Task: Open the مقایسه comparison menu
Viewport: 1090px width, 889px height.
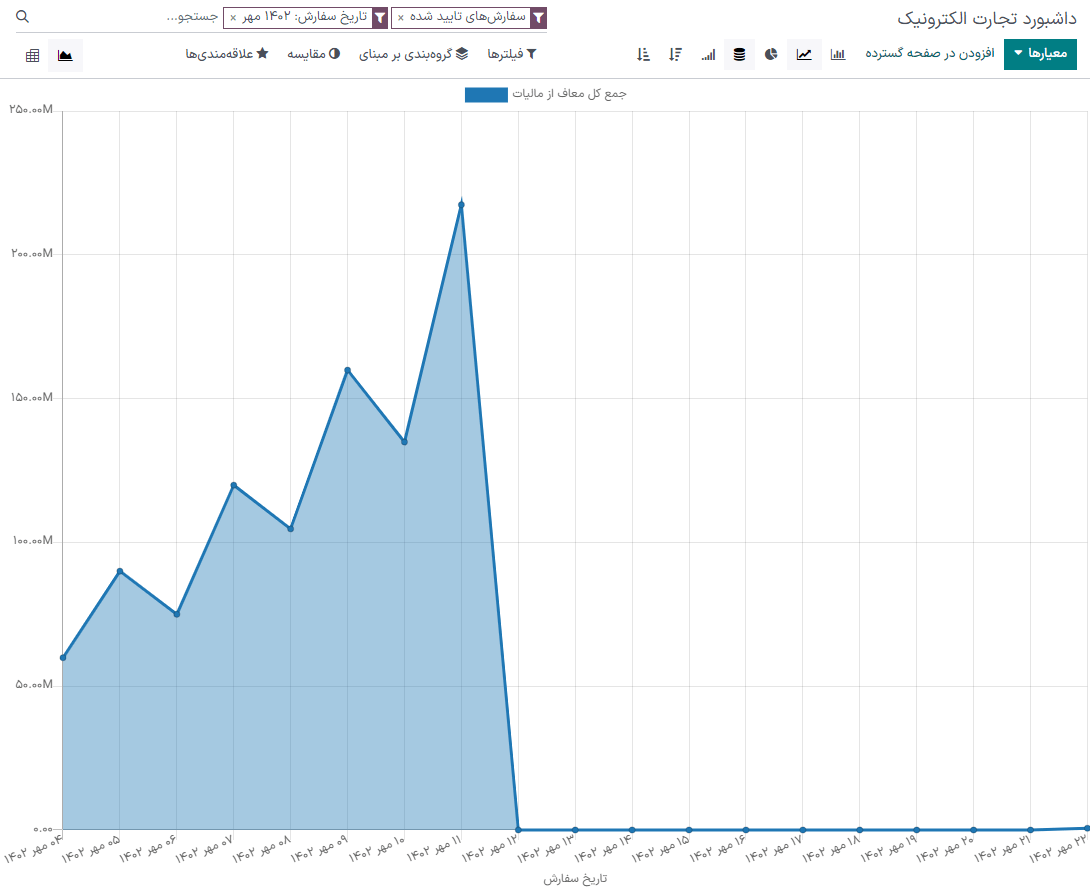Action: pos(313,54)
